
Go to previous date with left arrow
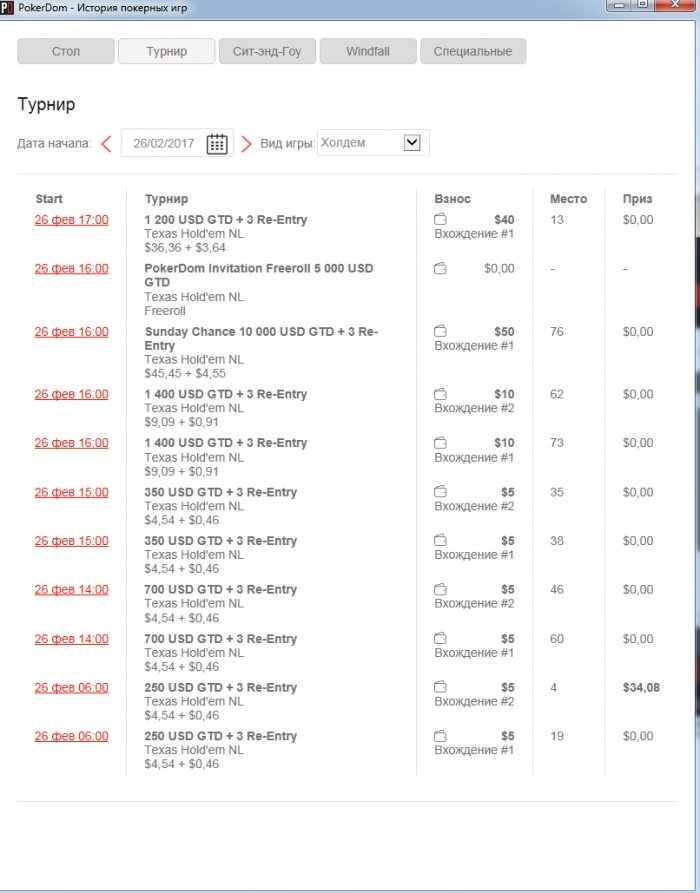pos(106,144)
